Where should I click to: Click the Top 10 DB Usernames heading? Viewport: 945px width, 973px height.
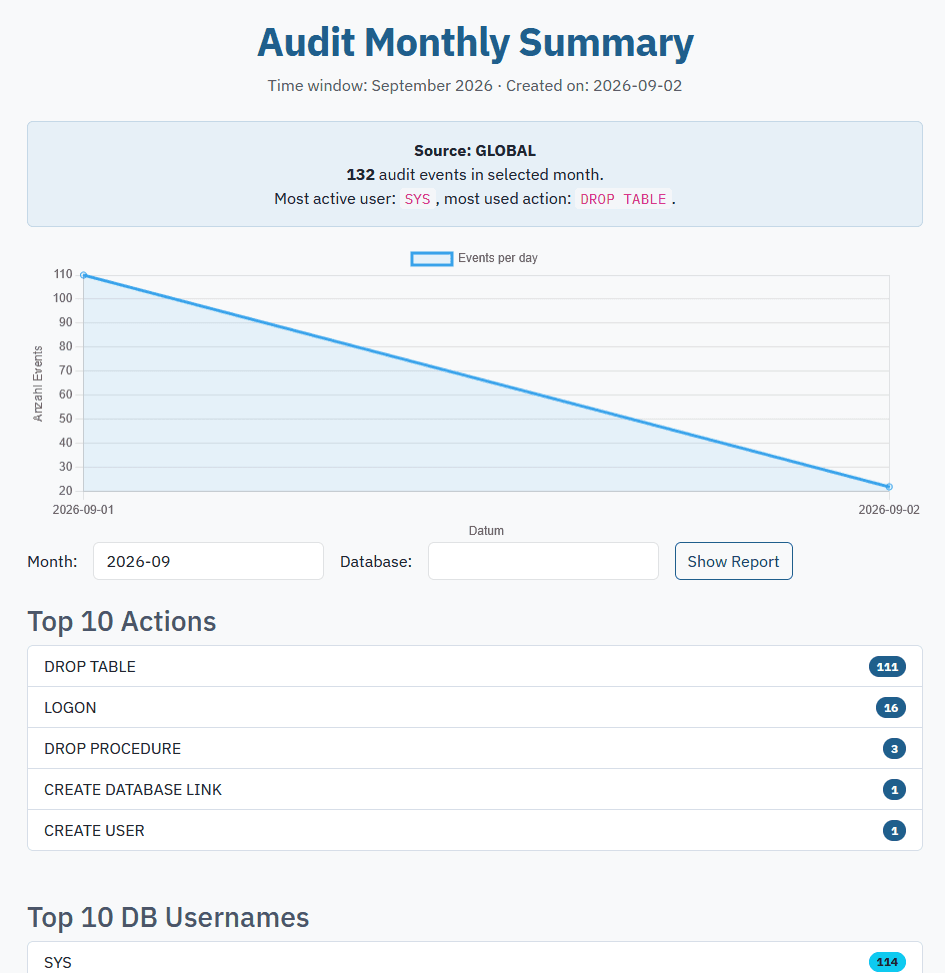[168, 917]
